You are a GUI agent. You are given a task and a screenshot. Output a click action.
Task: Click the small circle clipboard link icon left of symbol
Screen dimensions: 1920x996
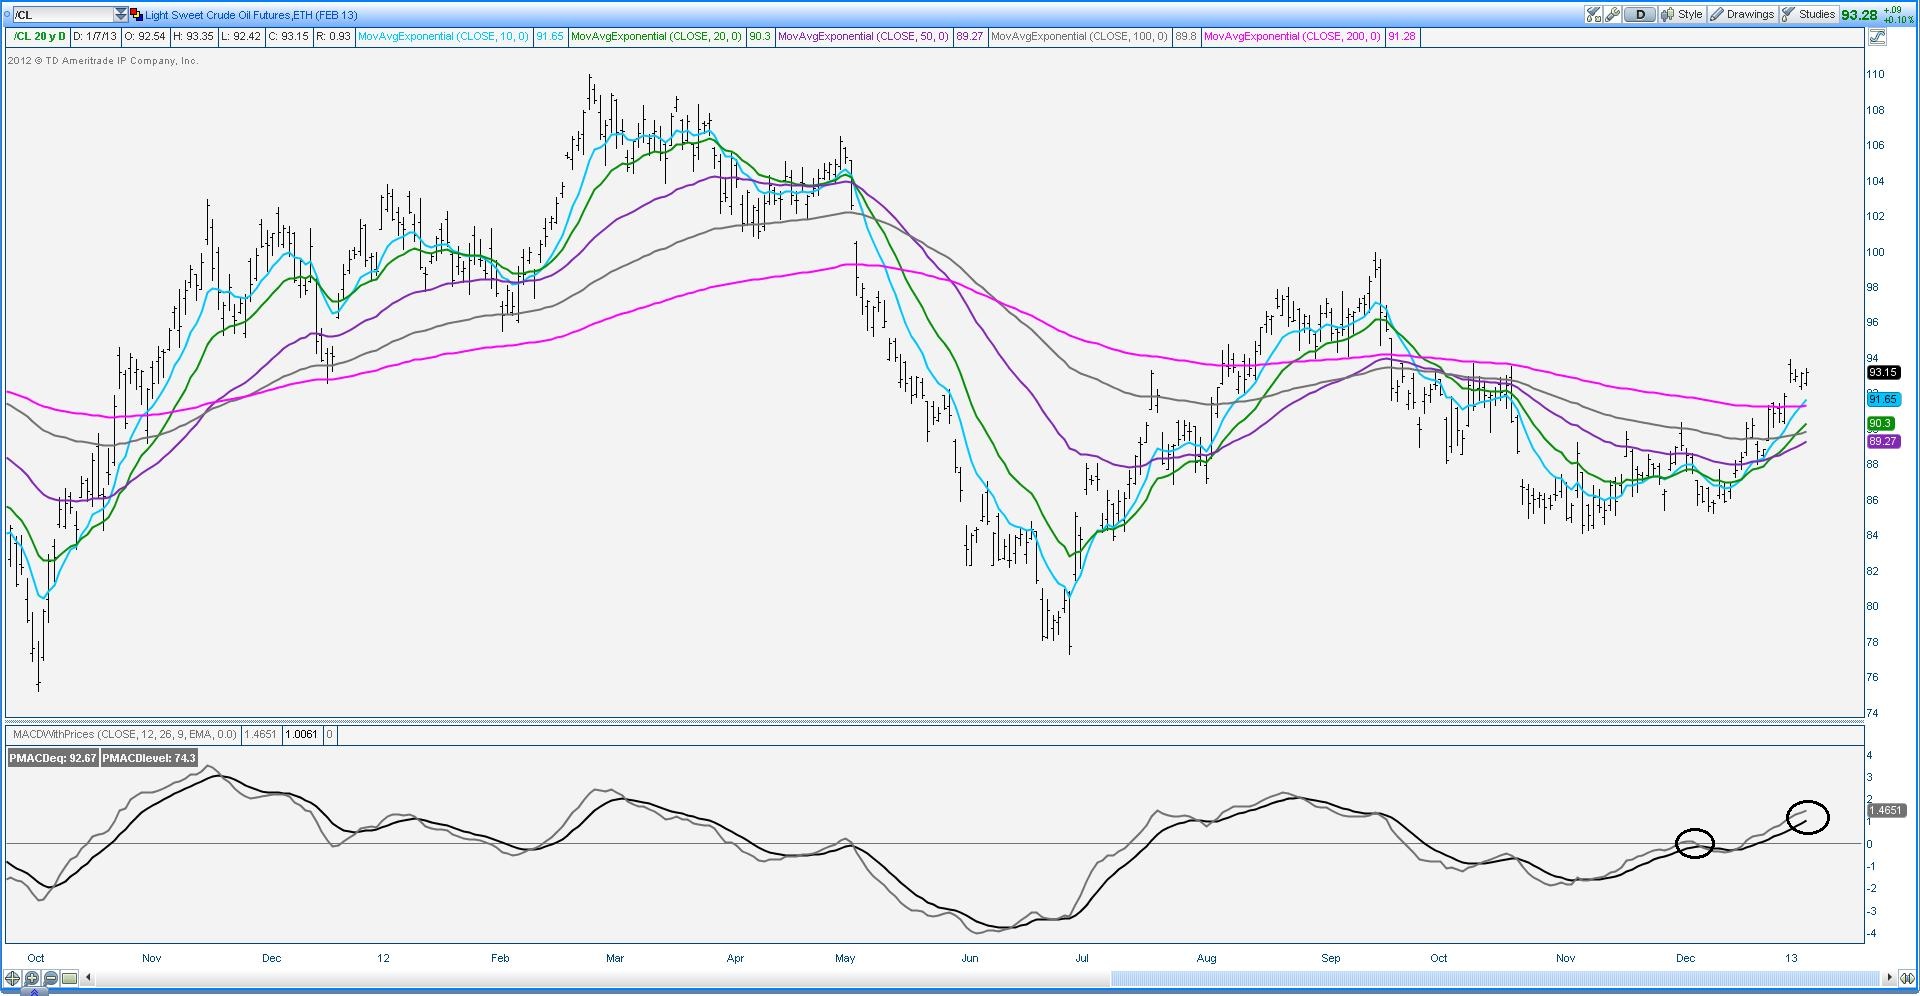pos(6,15)
